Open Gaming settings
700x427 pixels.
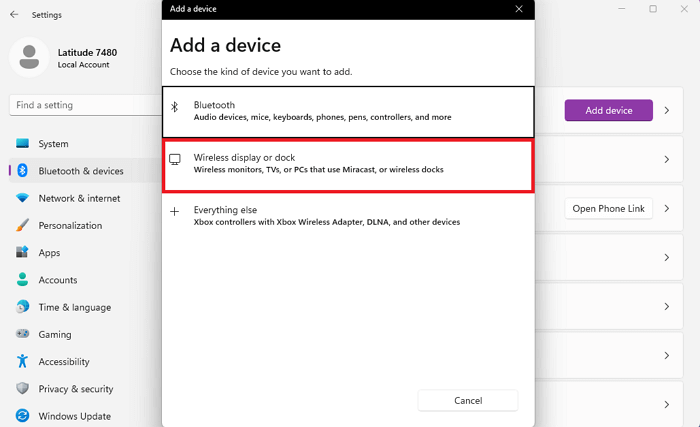(x=85, y=334)
